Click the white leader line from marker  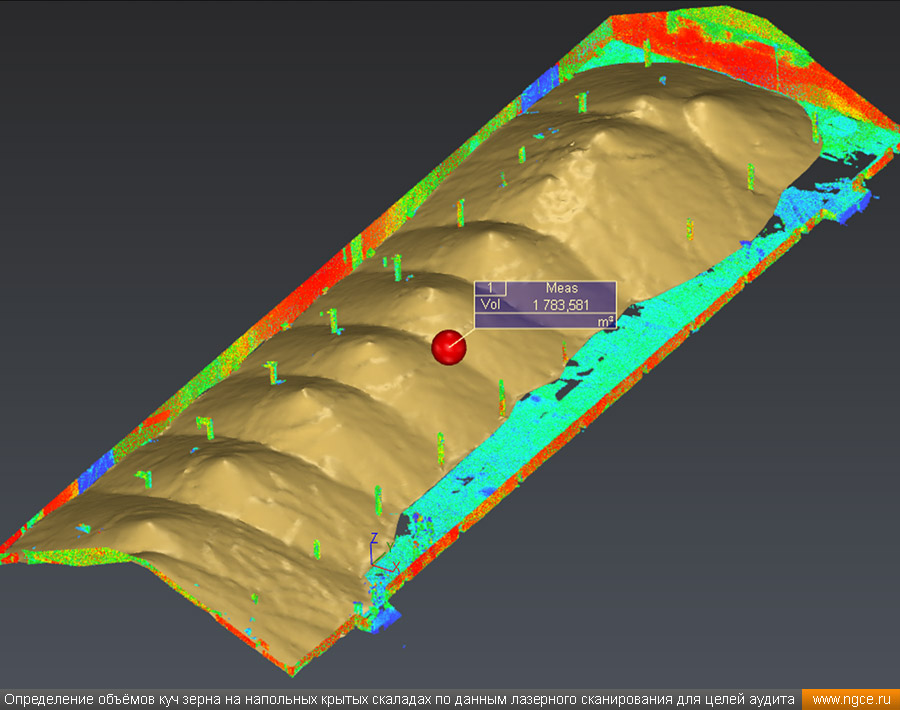point(460,337)
